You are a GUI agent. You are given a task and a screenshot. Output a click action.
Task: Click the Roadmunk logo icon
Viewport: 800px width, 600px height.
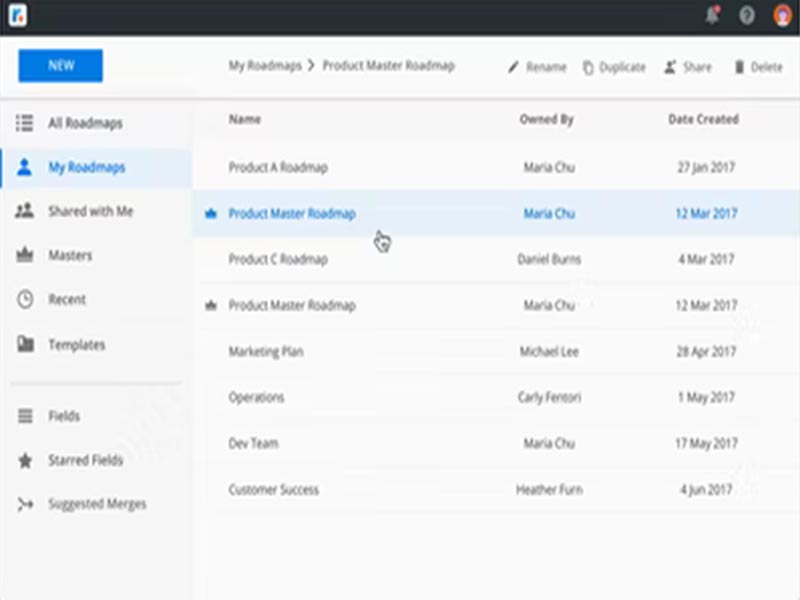click(17, 15)
